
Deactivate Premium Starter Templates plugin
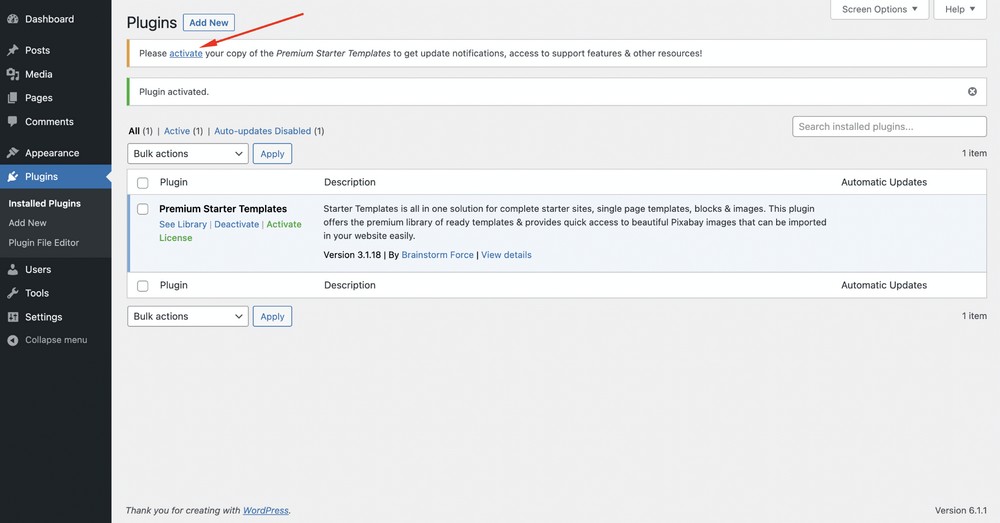[x=237, y=225]
